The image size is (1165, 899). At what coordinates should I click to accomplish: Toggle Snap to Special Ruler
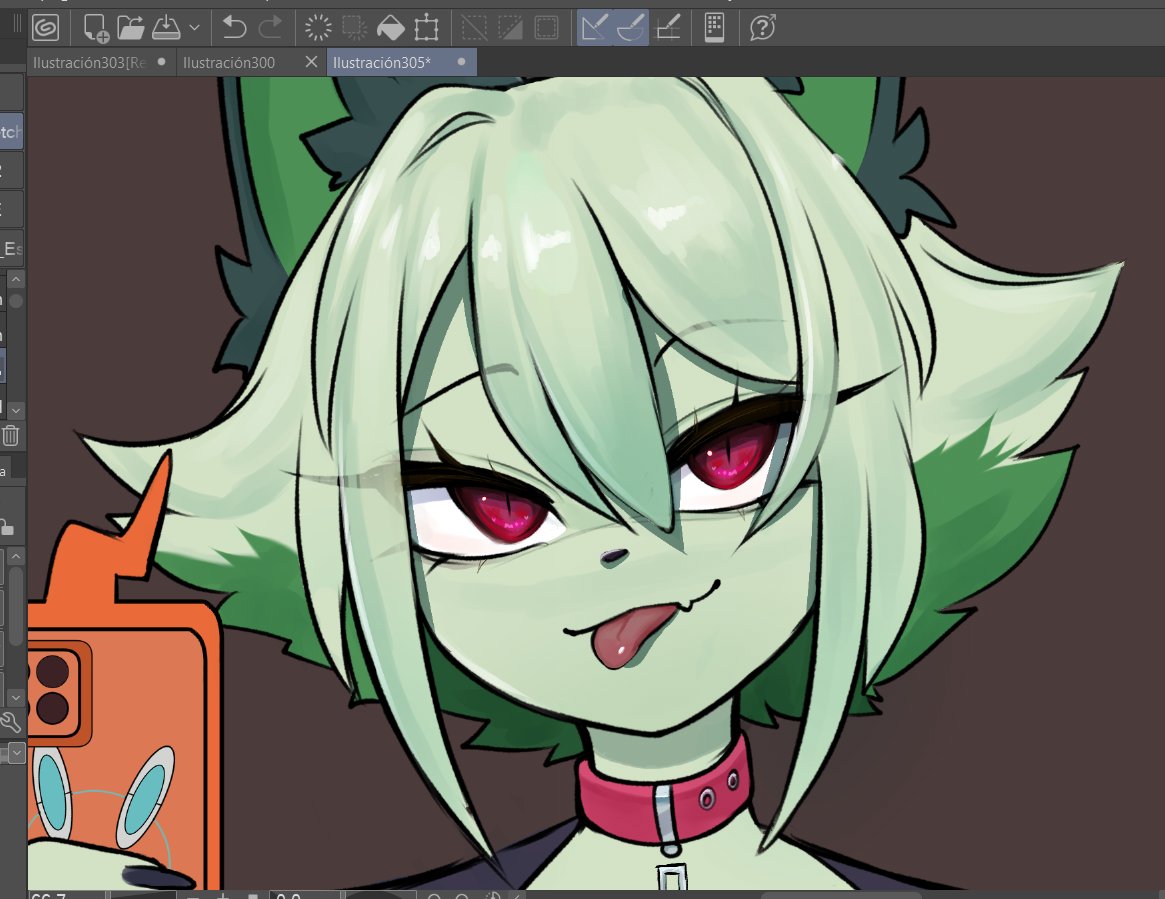click(x=631, y=28)
